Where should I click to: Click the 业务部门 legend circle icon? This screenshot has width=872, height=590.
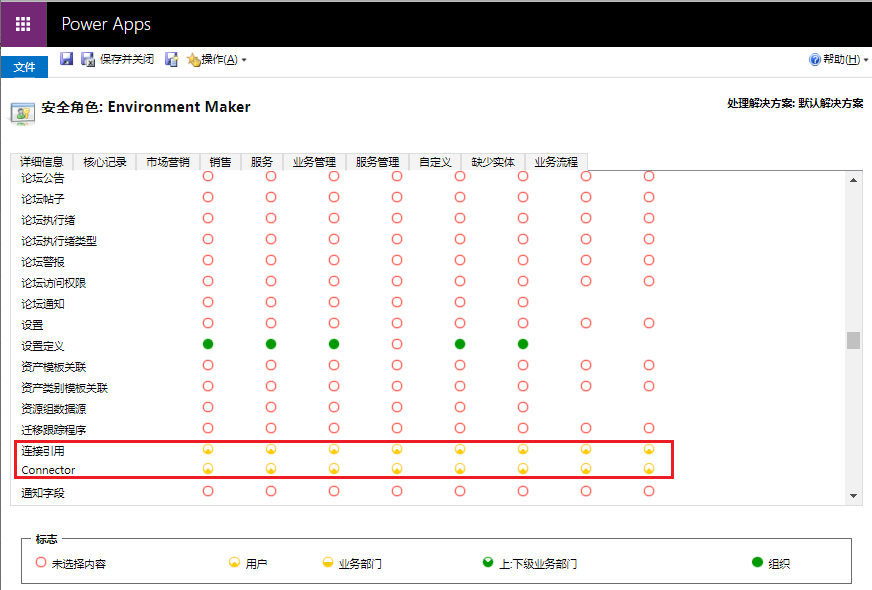pyautogui.click(x=328, y=562)
